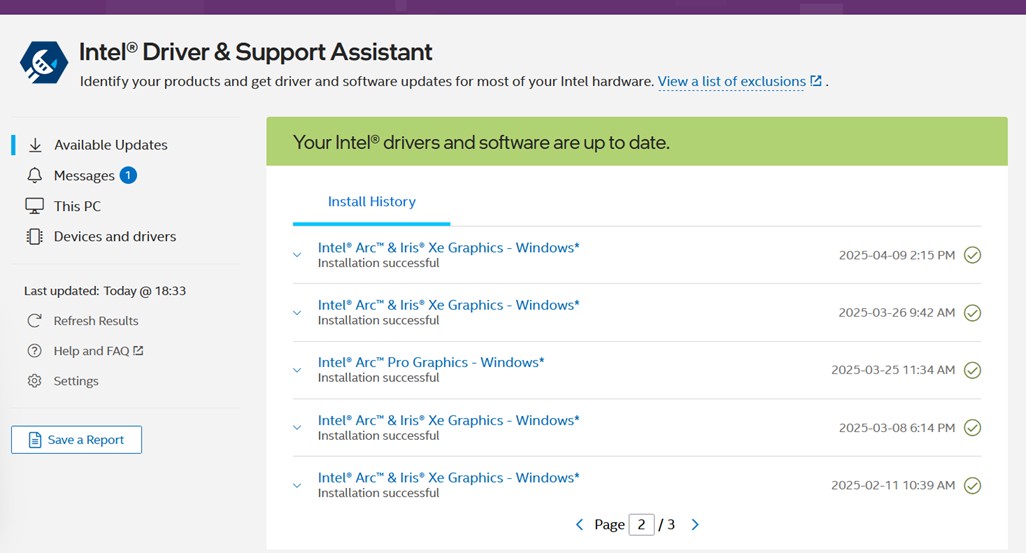The height and width of the screenshot is (553, 1026).
Task: Click the Refresh Results circular arrow icon
Action: click(x=35, y=321)
